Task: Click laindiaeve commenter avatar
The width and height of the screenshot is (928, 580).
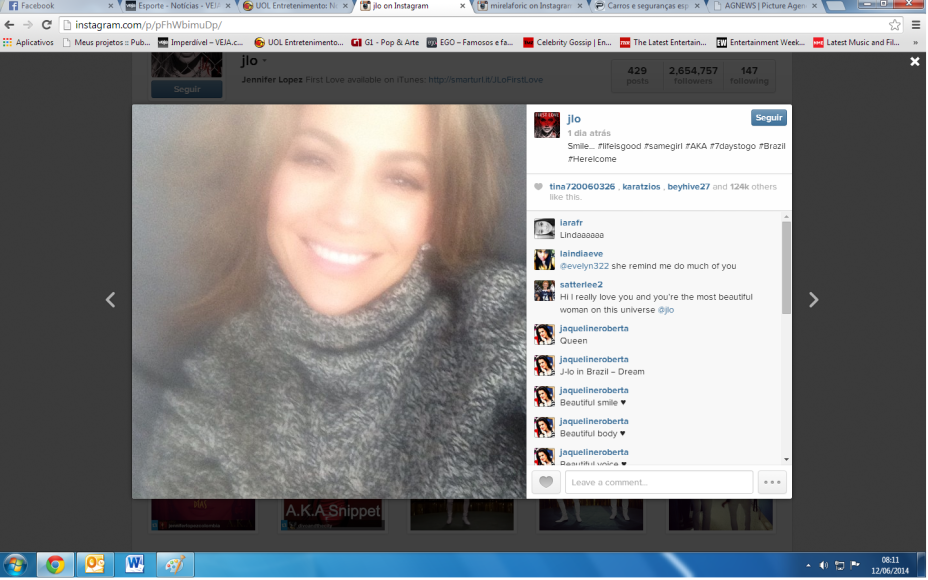Action: (x=544, y=259)
